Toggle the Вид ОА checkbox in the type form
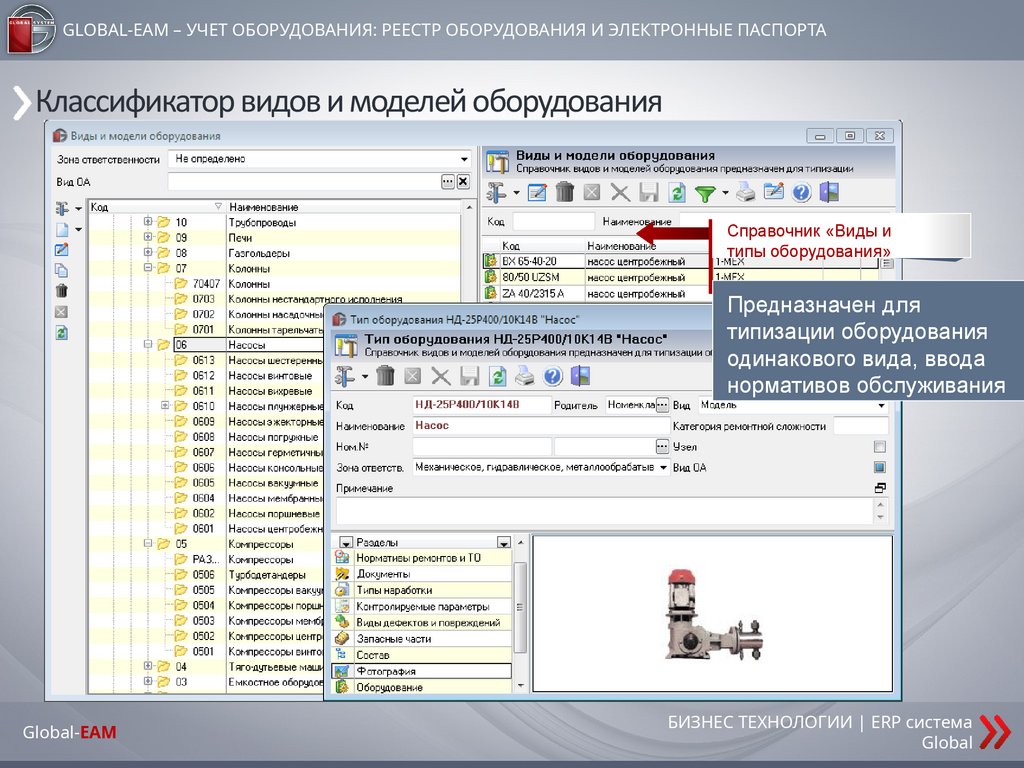 pos(880,468)
